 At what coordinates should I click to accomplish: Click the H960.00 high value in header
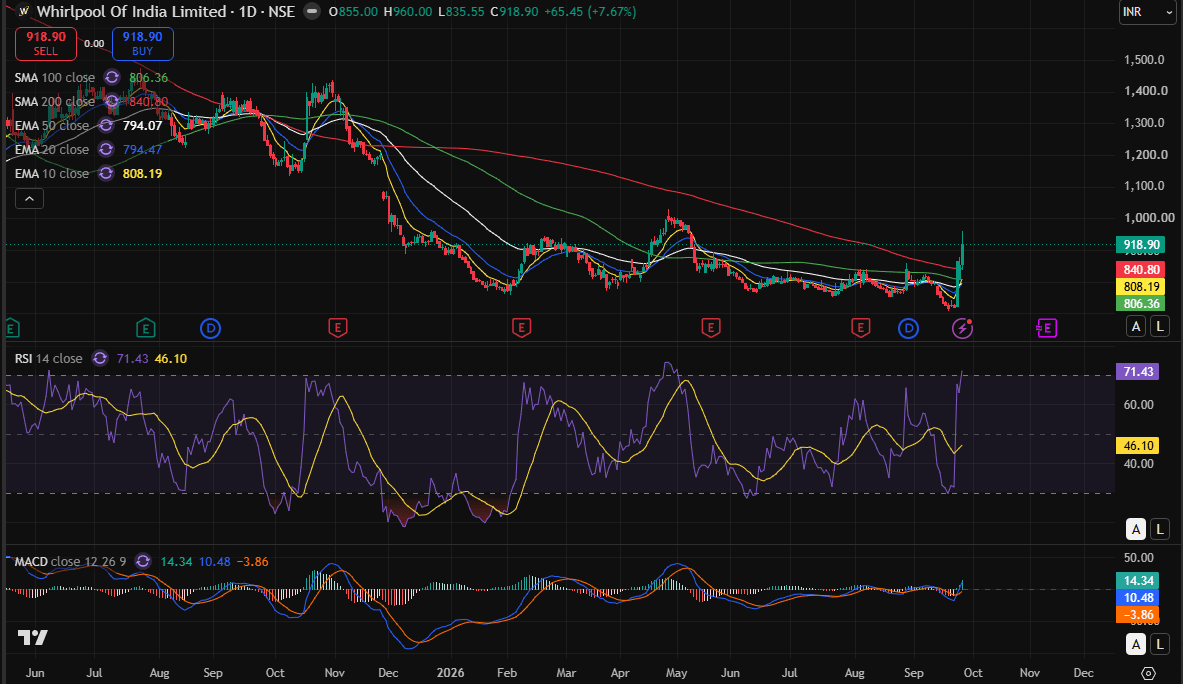tap(408, 11)
